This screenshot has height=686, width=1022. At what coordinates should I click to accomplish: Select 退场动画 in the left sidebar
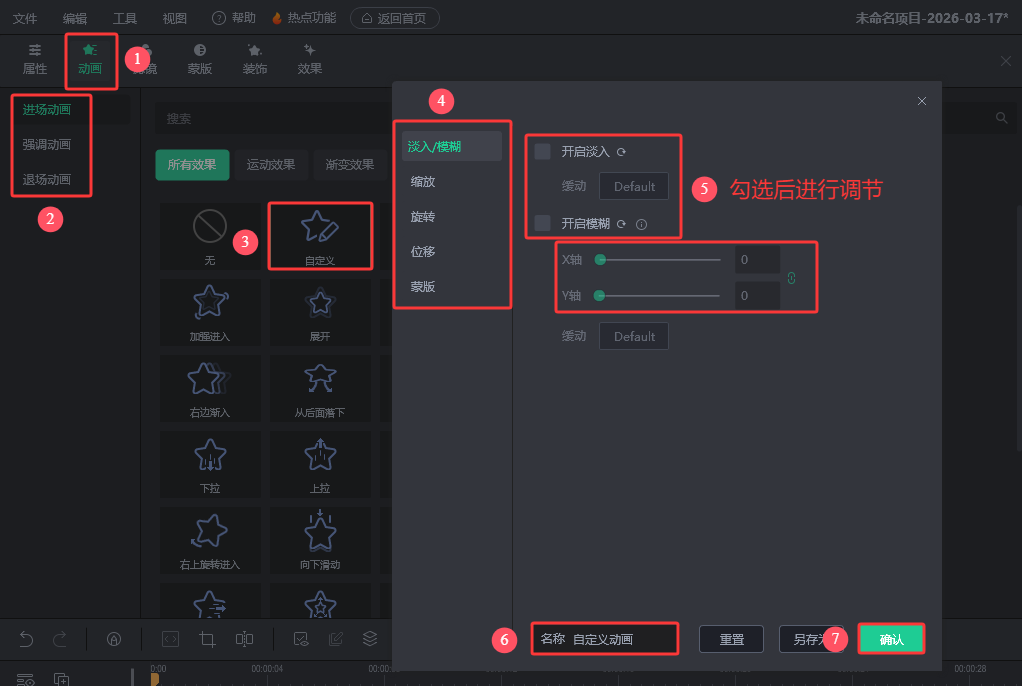tap(47, 180)
